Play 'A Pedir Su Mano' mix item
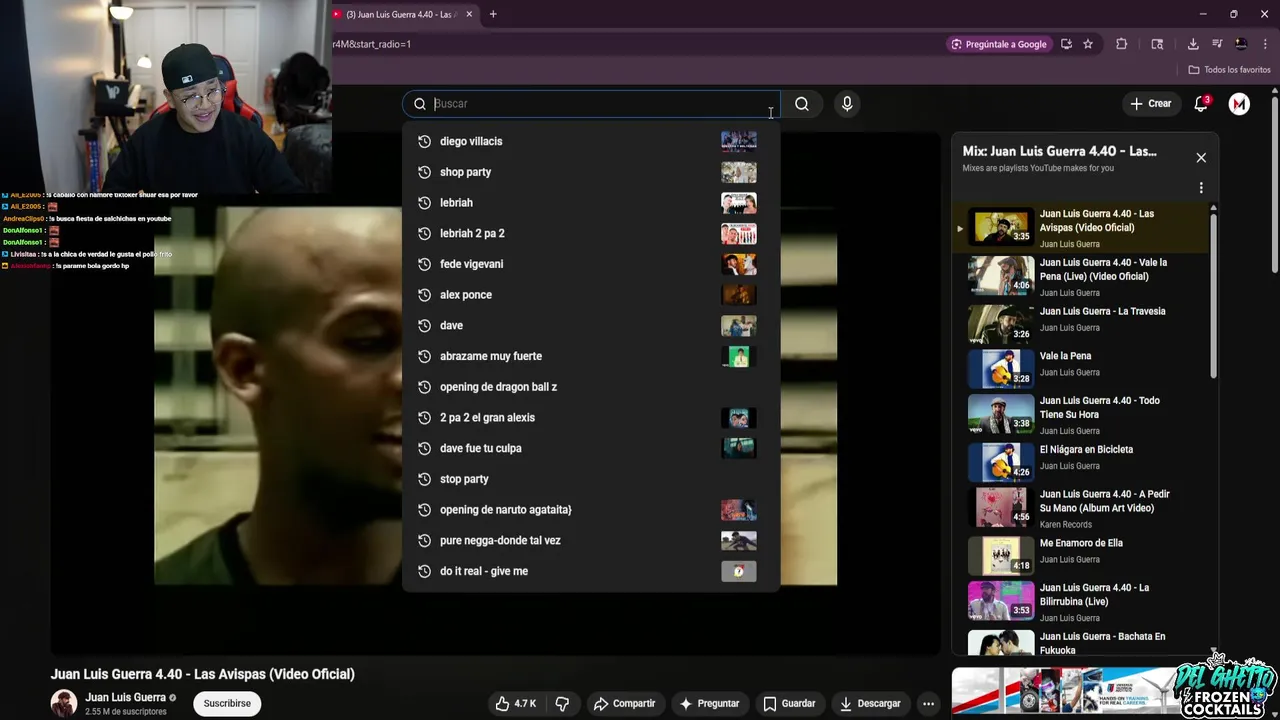 pyautogui.click(x=1080, y=507)
